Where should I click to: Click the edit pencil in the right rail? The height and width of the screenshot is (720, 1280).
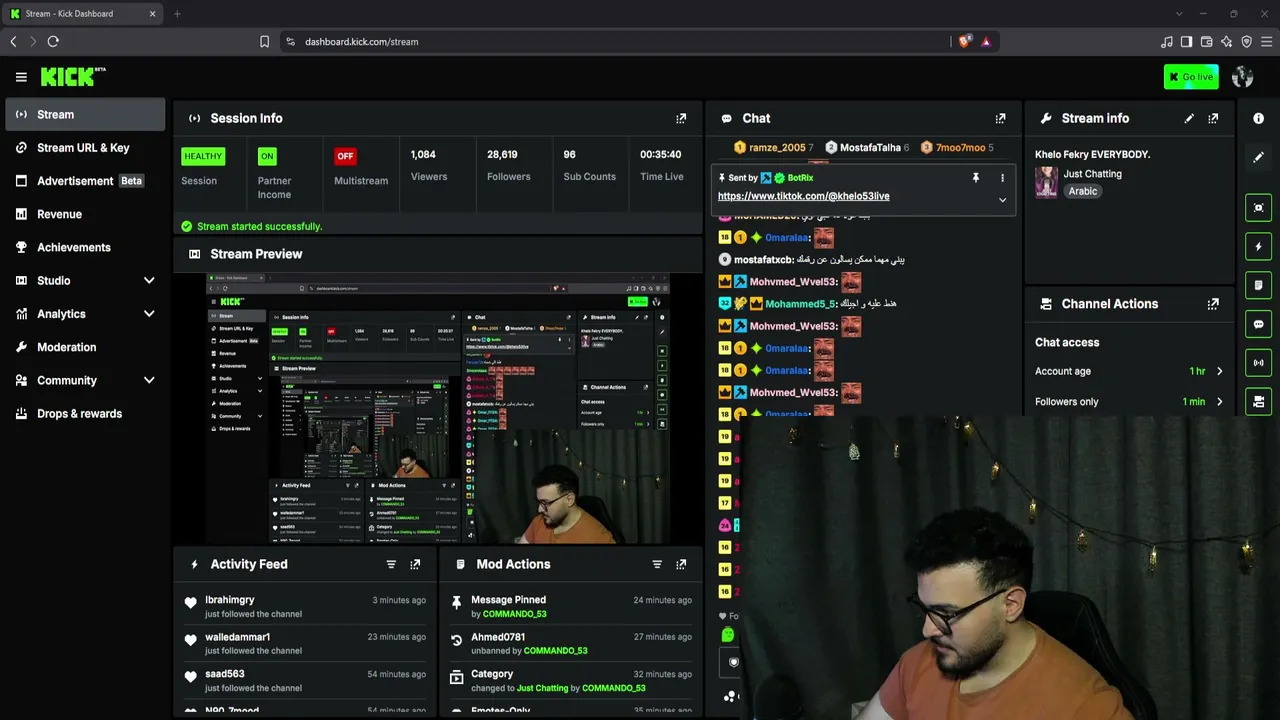pos(1259,157)
